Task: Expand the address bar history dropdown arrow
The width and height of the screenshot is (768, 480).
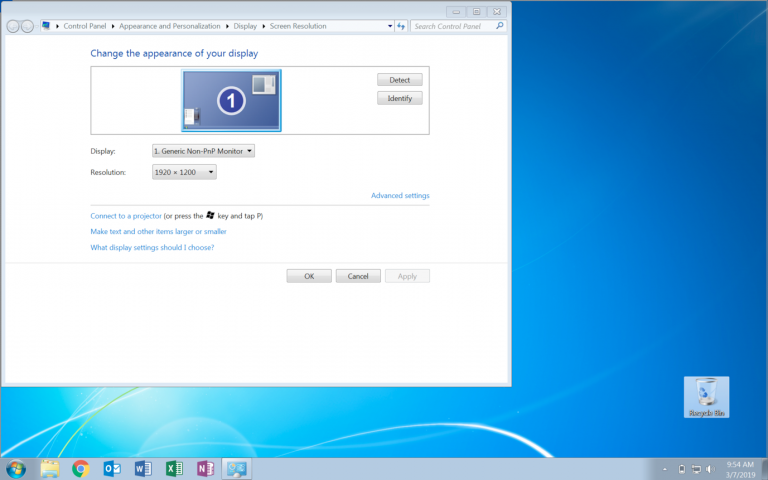Action: 390,26
